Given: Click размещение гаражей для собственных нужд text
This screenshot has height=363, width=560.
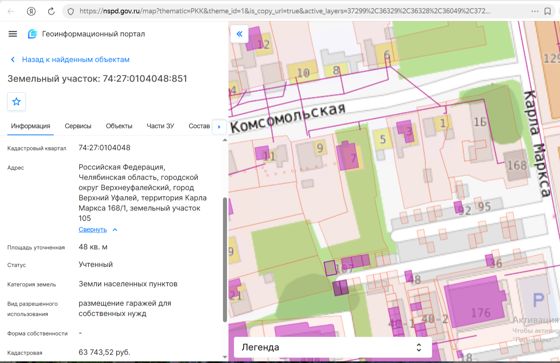Looking at the screenshot, I should [x=125, y=308].
